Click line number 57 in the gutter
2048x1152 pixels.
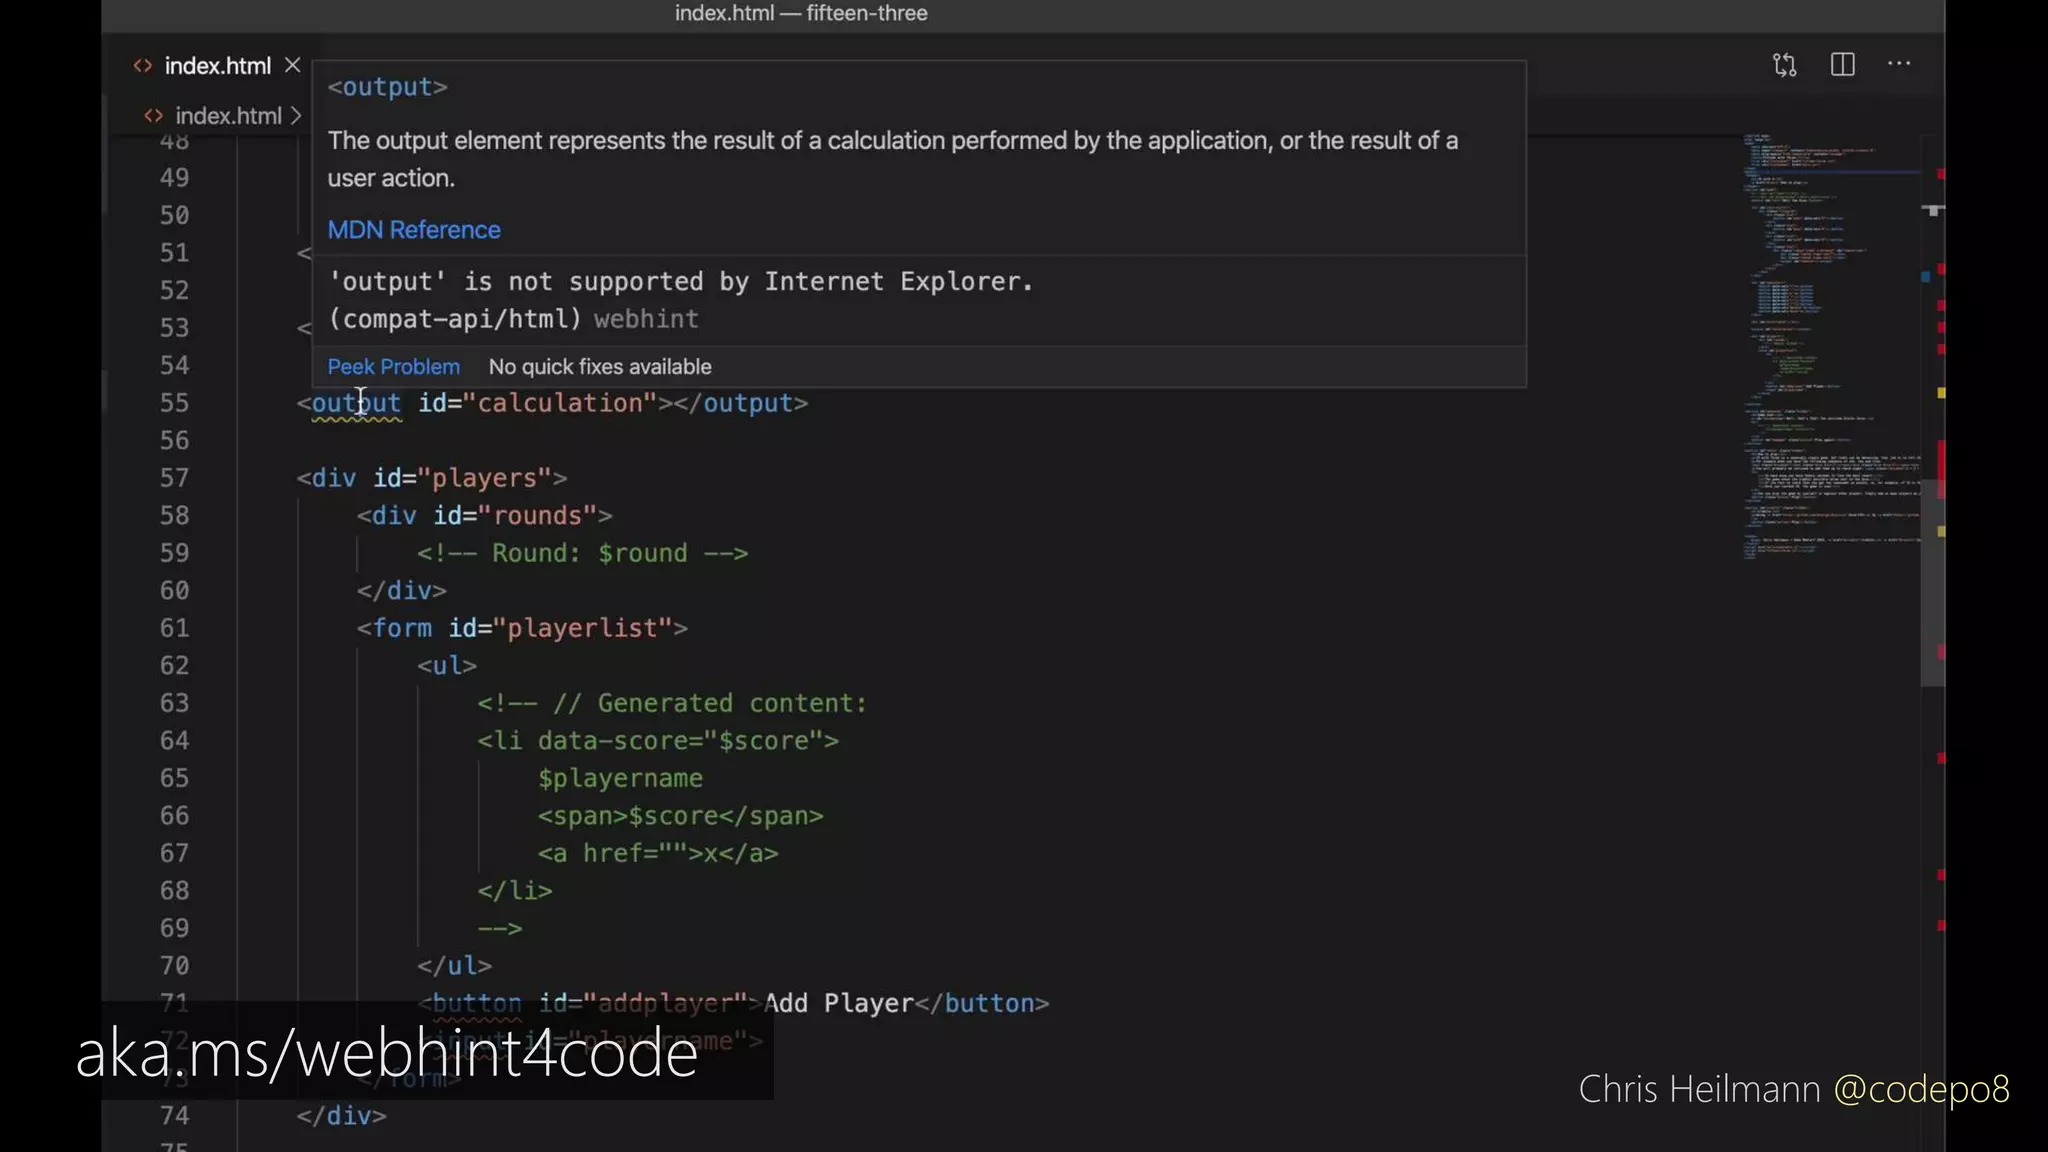174,478
